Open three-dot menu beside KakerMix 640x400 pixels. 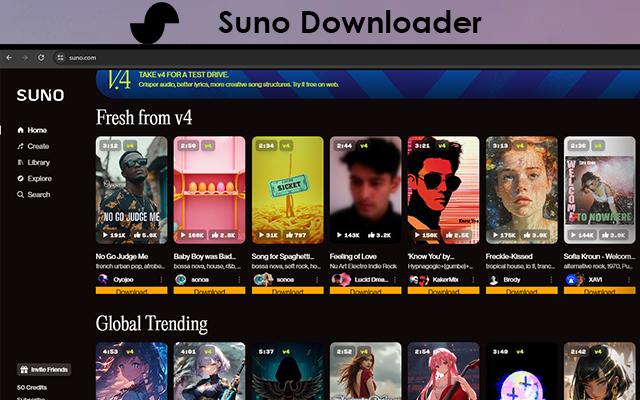(x=473, y=280)
